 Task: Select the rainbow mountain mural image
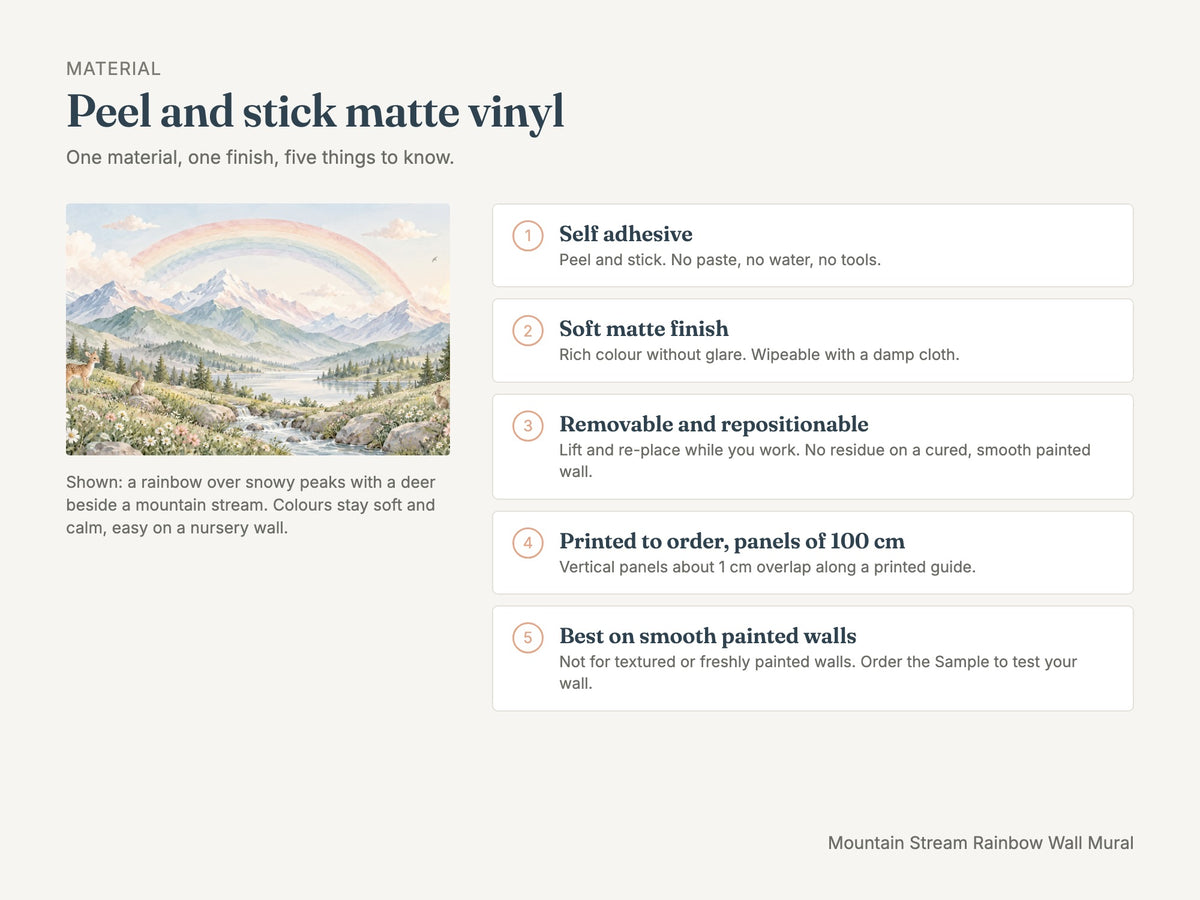258,330
